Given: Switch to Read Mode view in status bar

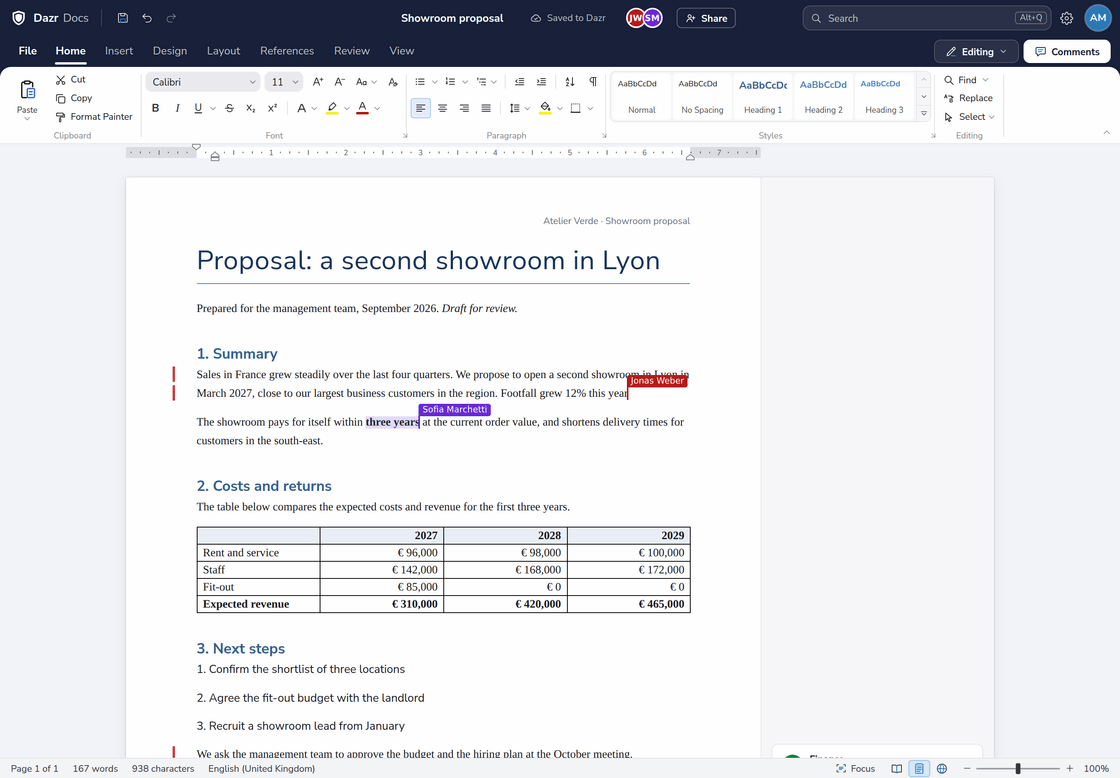Looking at the screenshot, I should tap(896, 769).
